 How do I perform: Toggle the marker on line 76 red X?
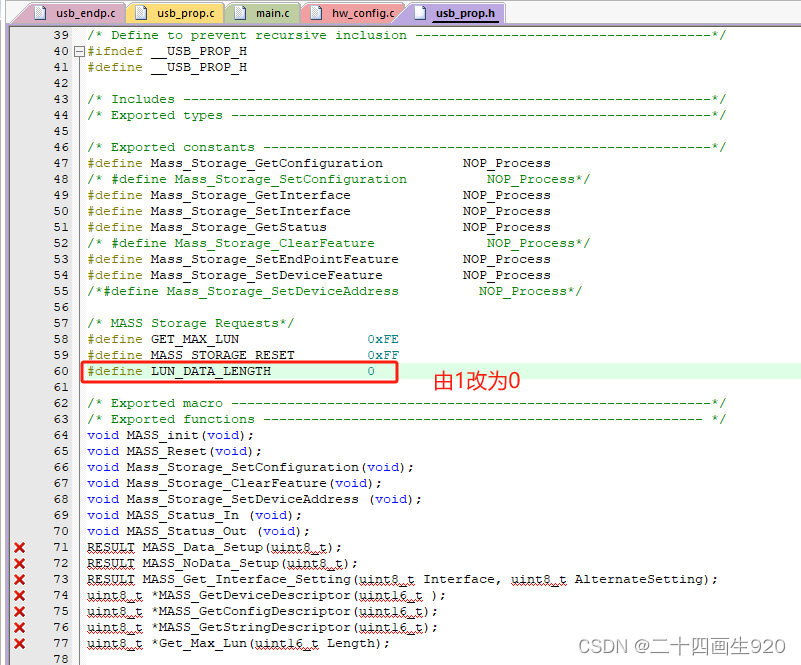coord(18,627)
